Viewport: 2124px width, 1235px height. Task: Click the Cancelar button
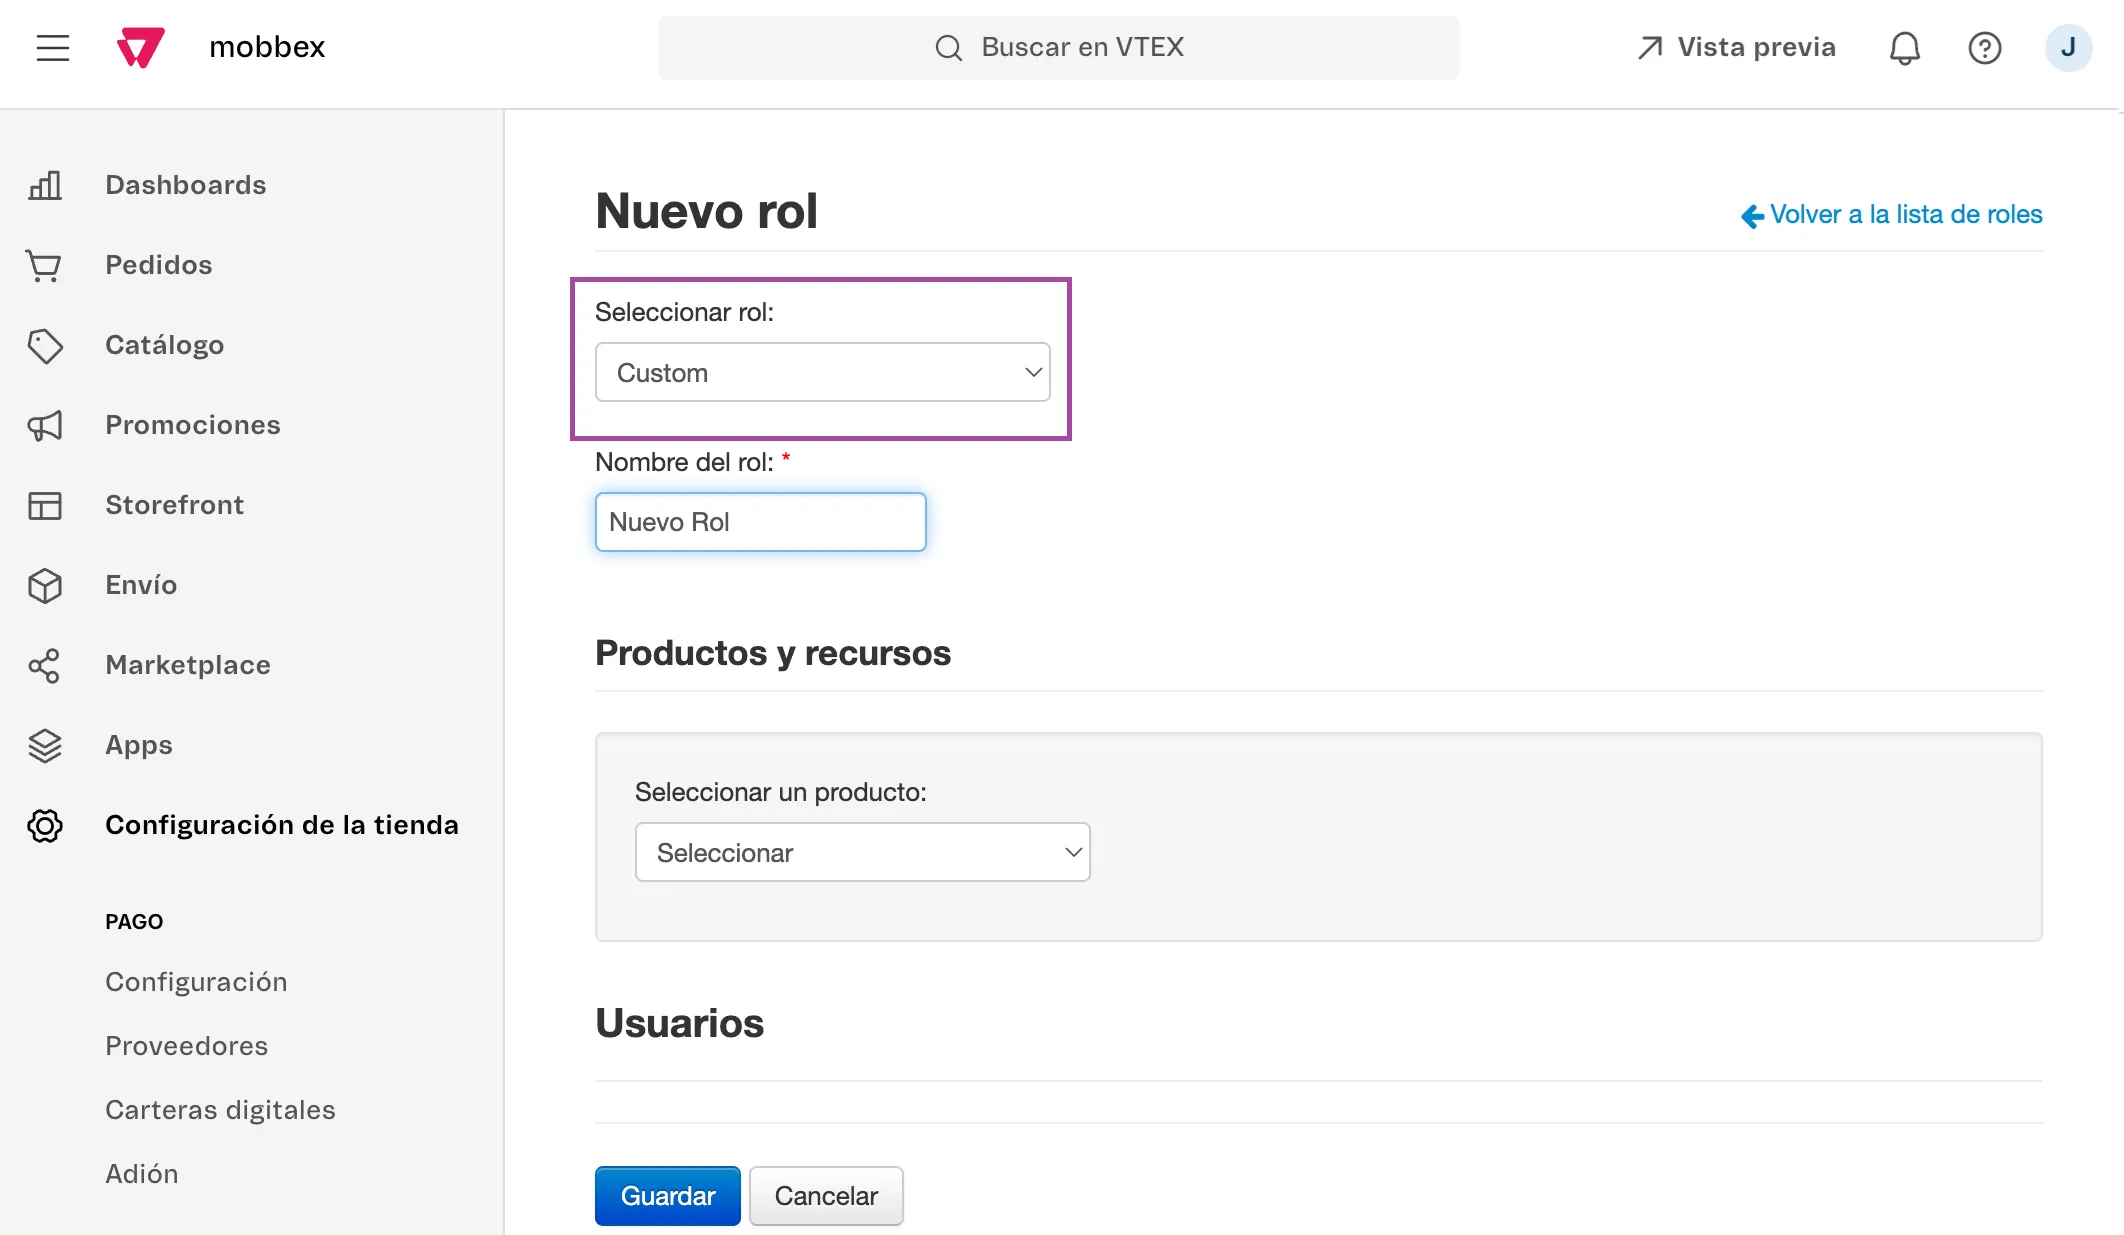(x=826, y=1196)
